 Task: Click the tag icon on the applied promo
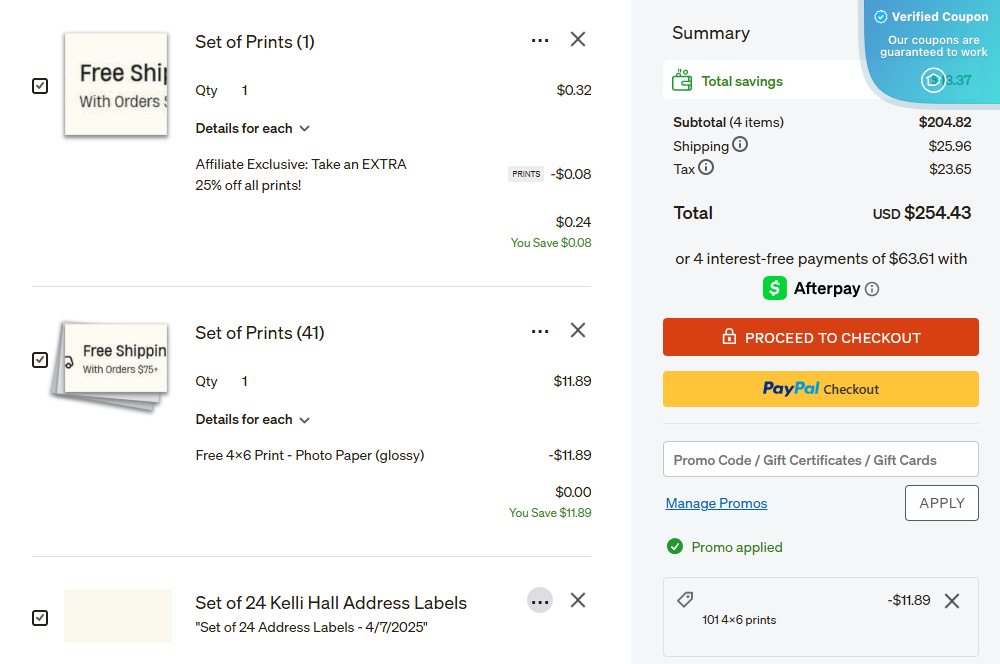[685, 600]
